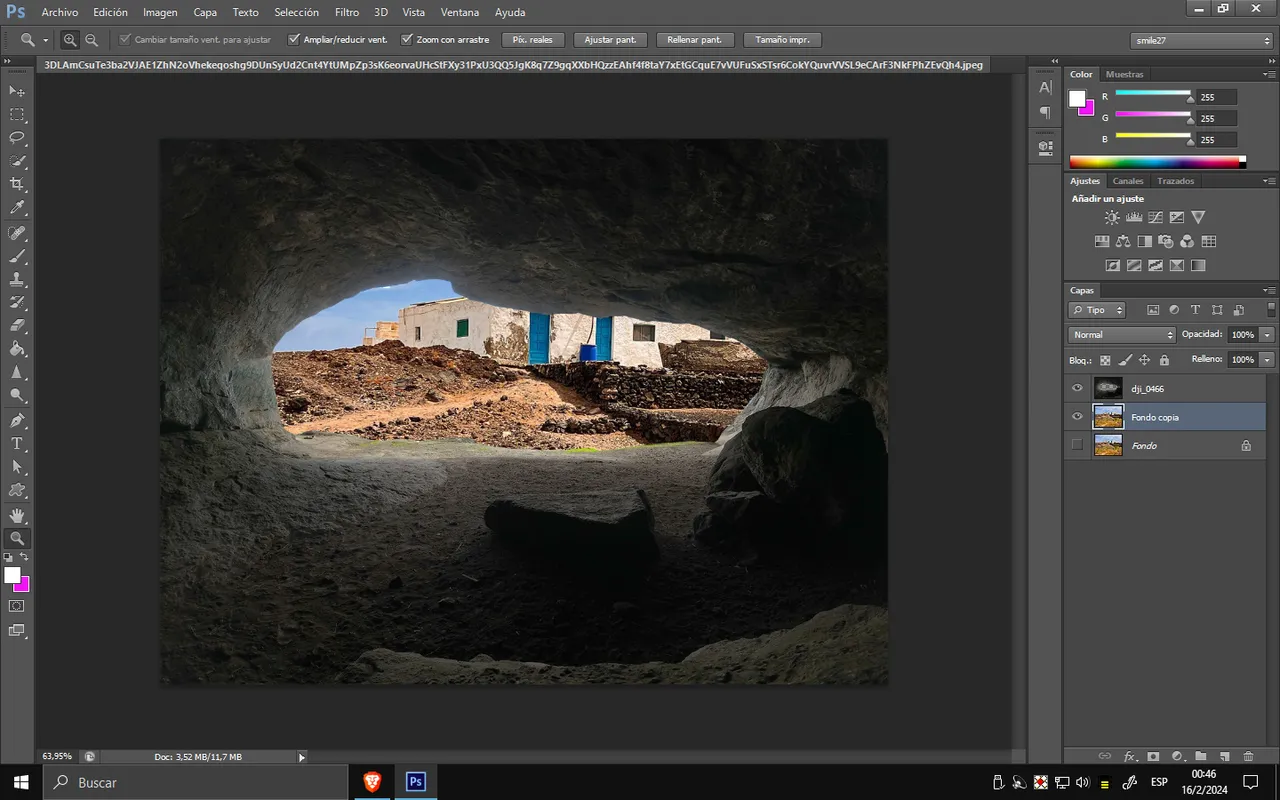Show the Fondo layer

[1077, 445]
